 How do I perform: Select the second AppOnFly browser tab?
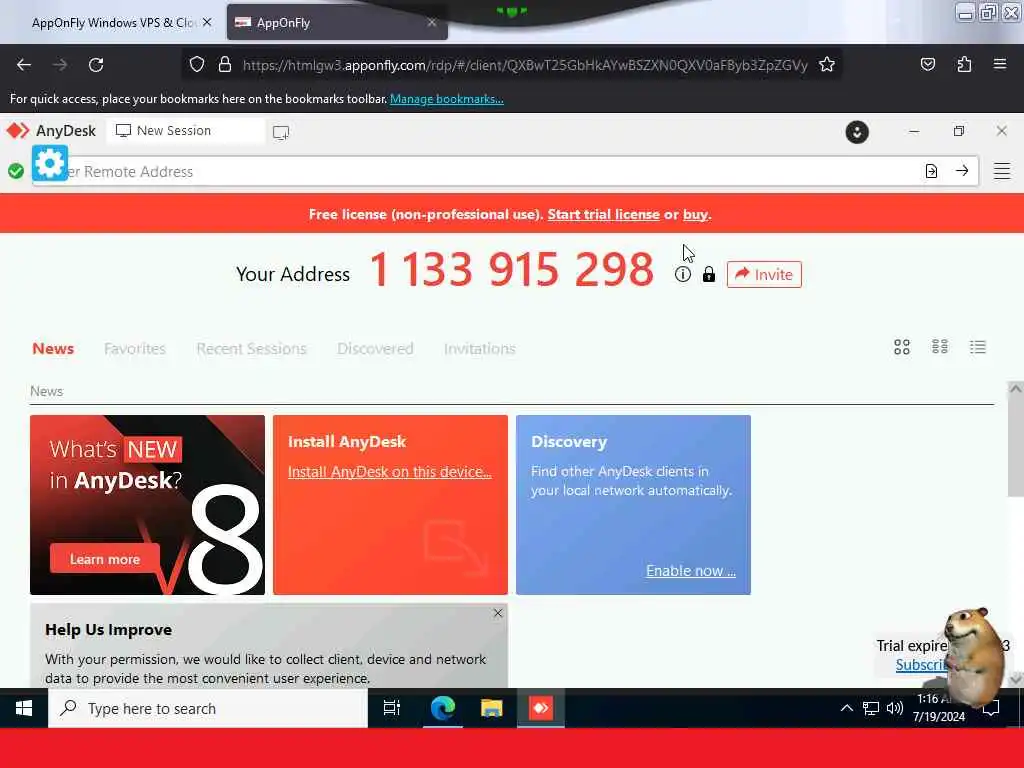pyautogui.click(x=336, y=22)
